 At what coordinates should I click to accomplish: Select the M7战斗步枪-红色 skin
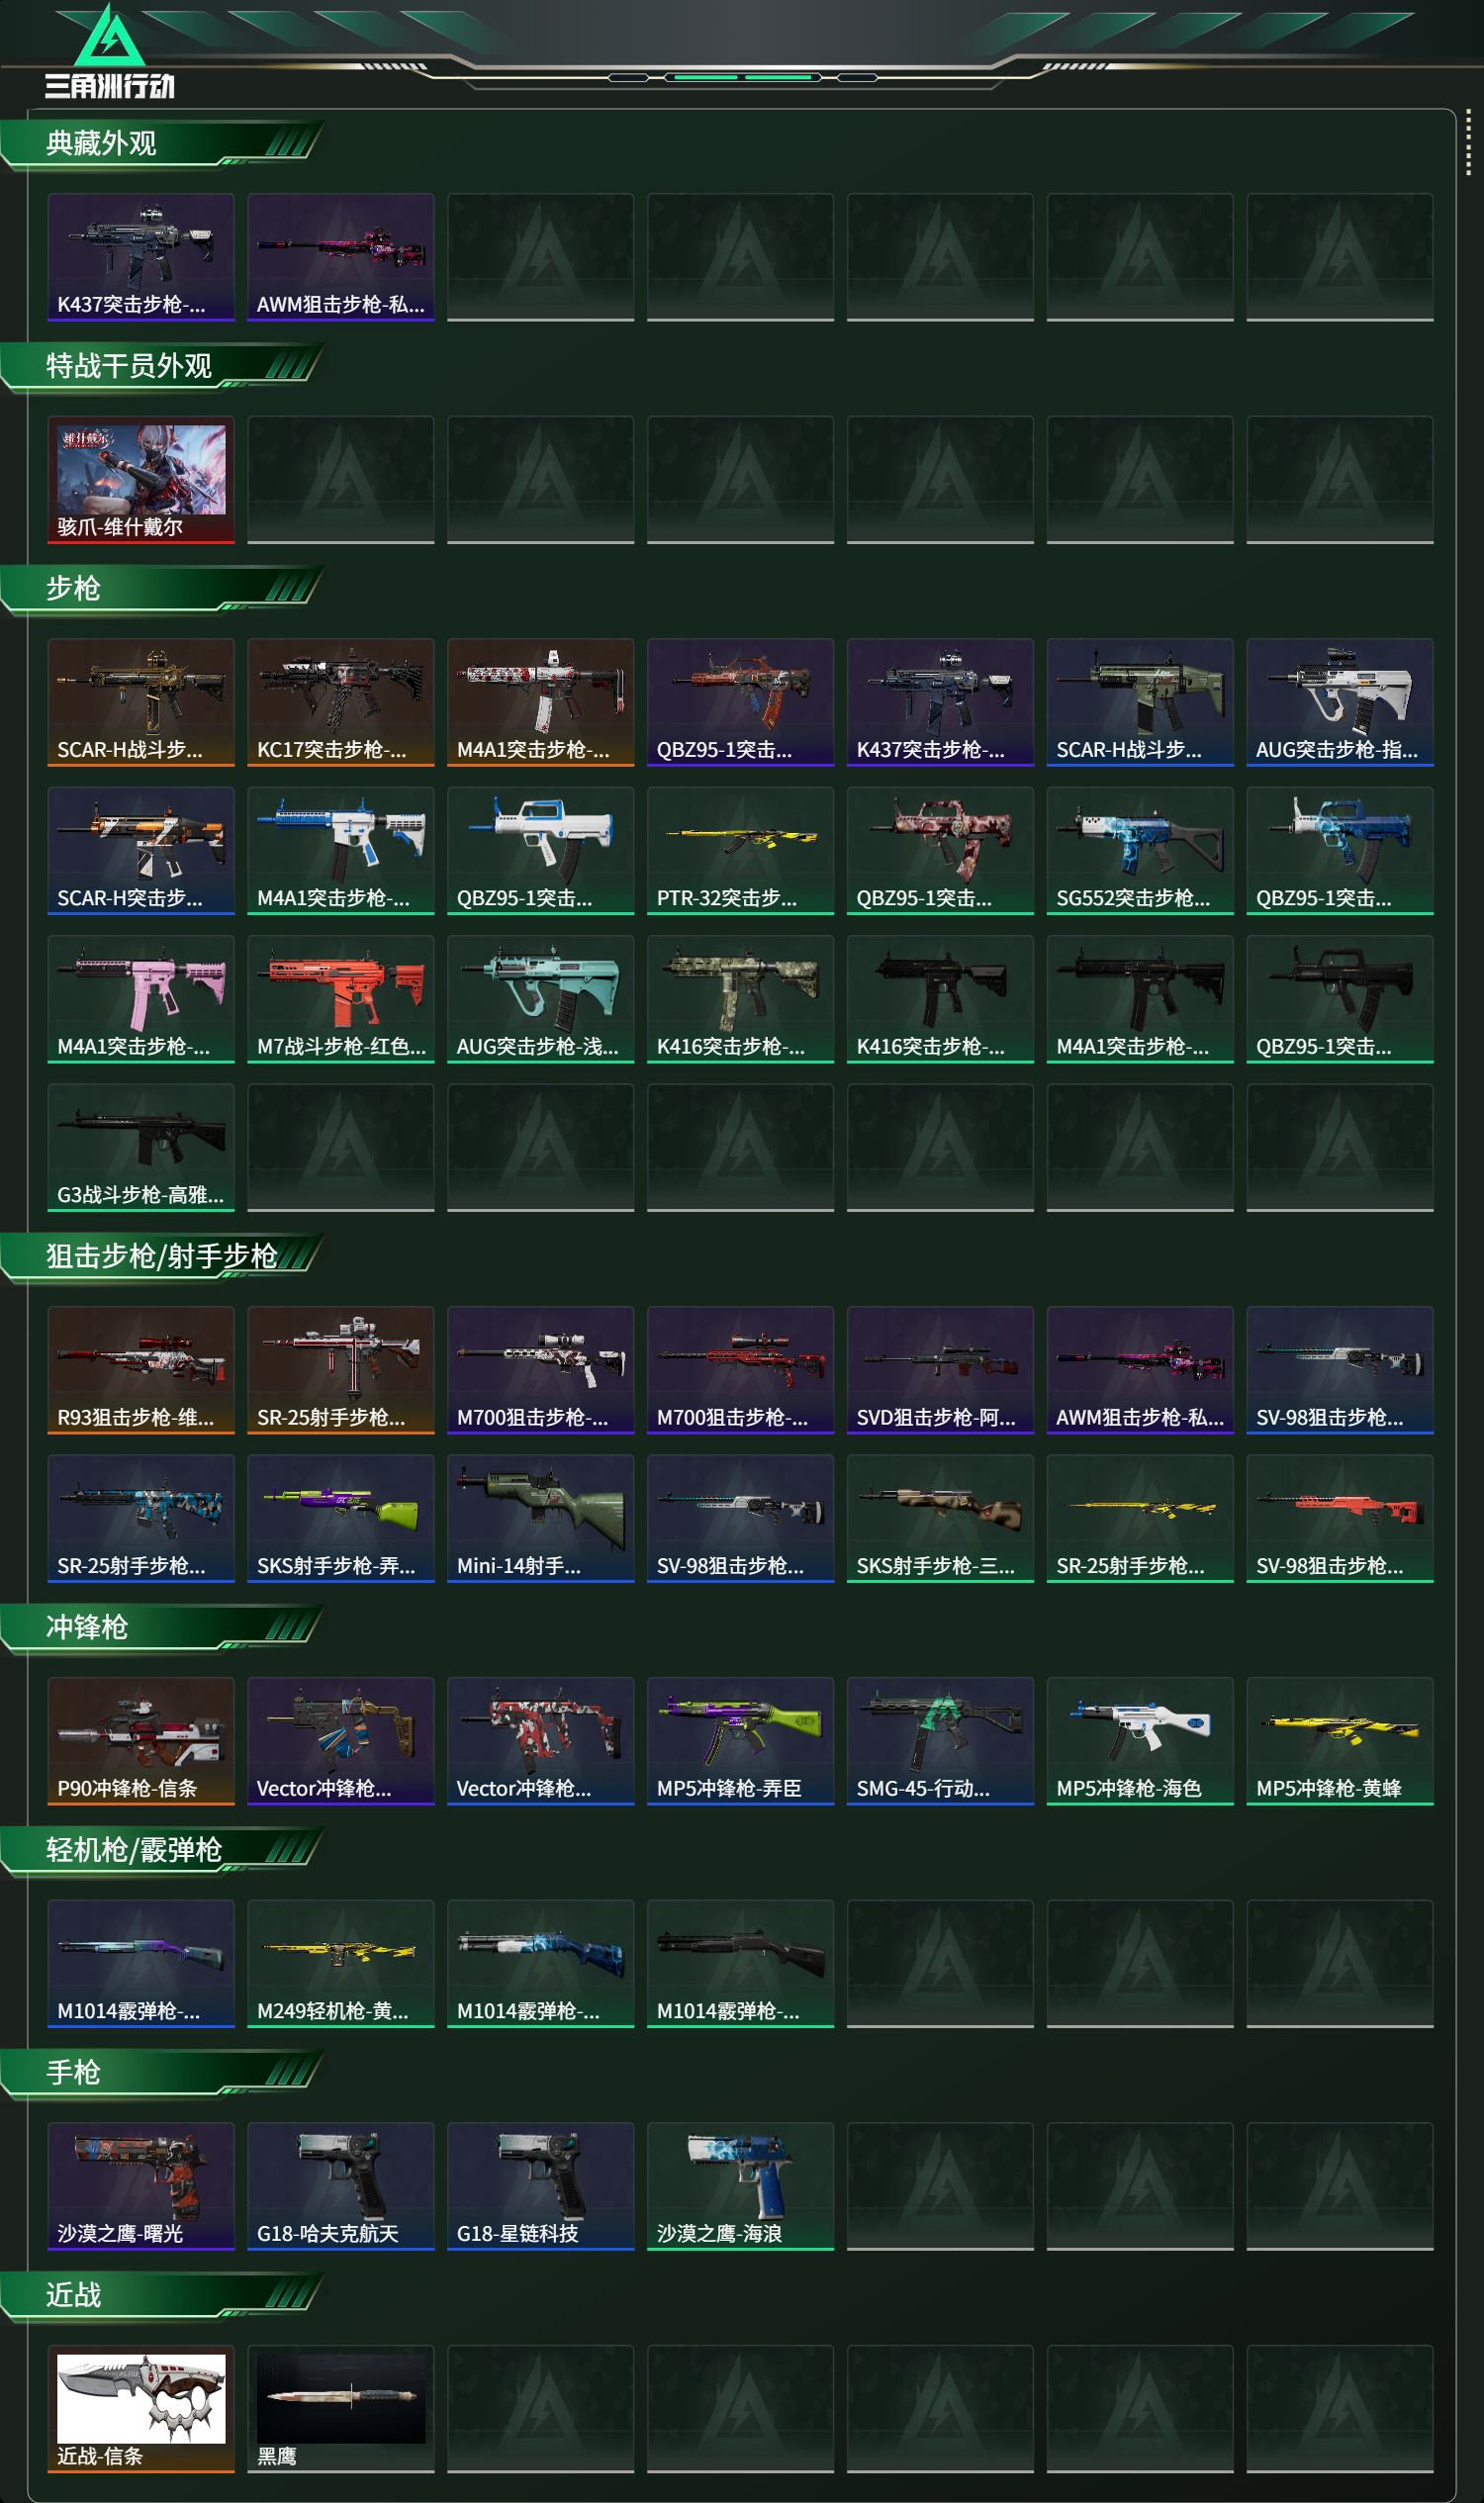coord(341,999)
